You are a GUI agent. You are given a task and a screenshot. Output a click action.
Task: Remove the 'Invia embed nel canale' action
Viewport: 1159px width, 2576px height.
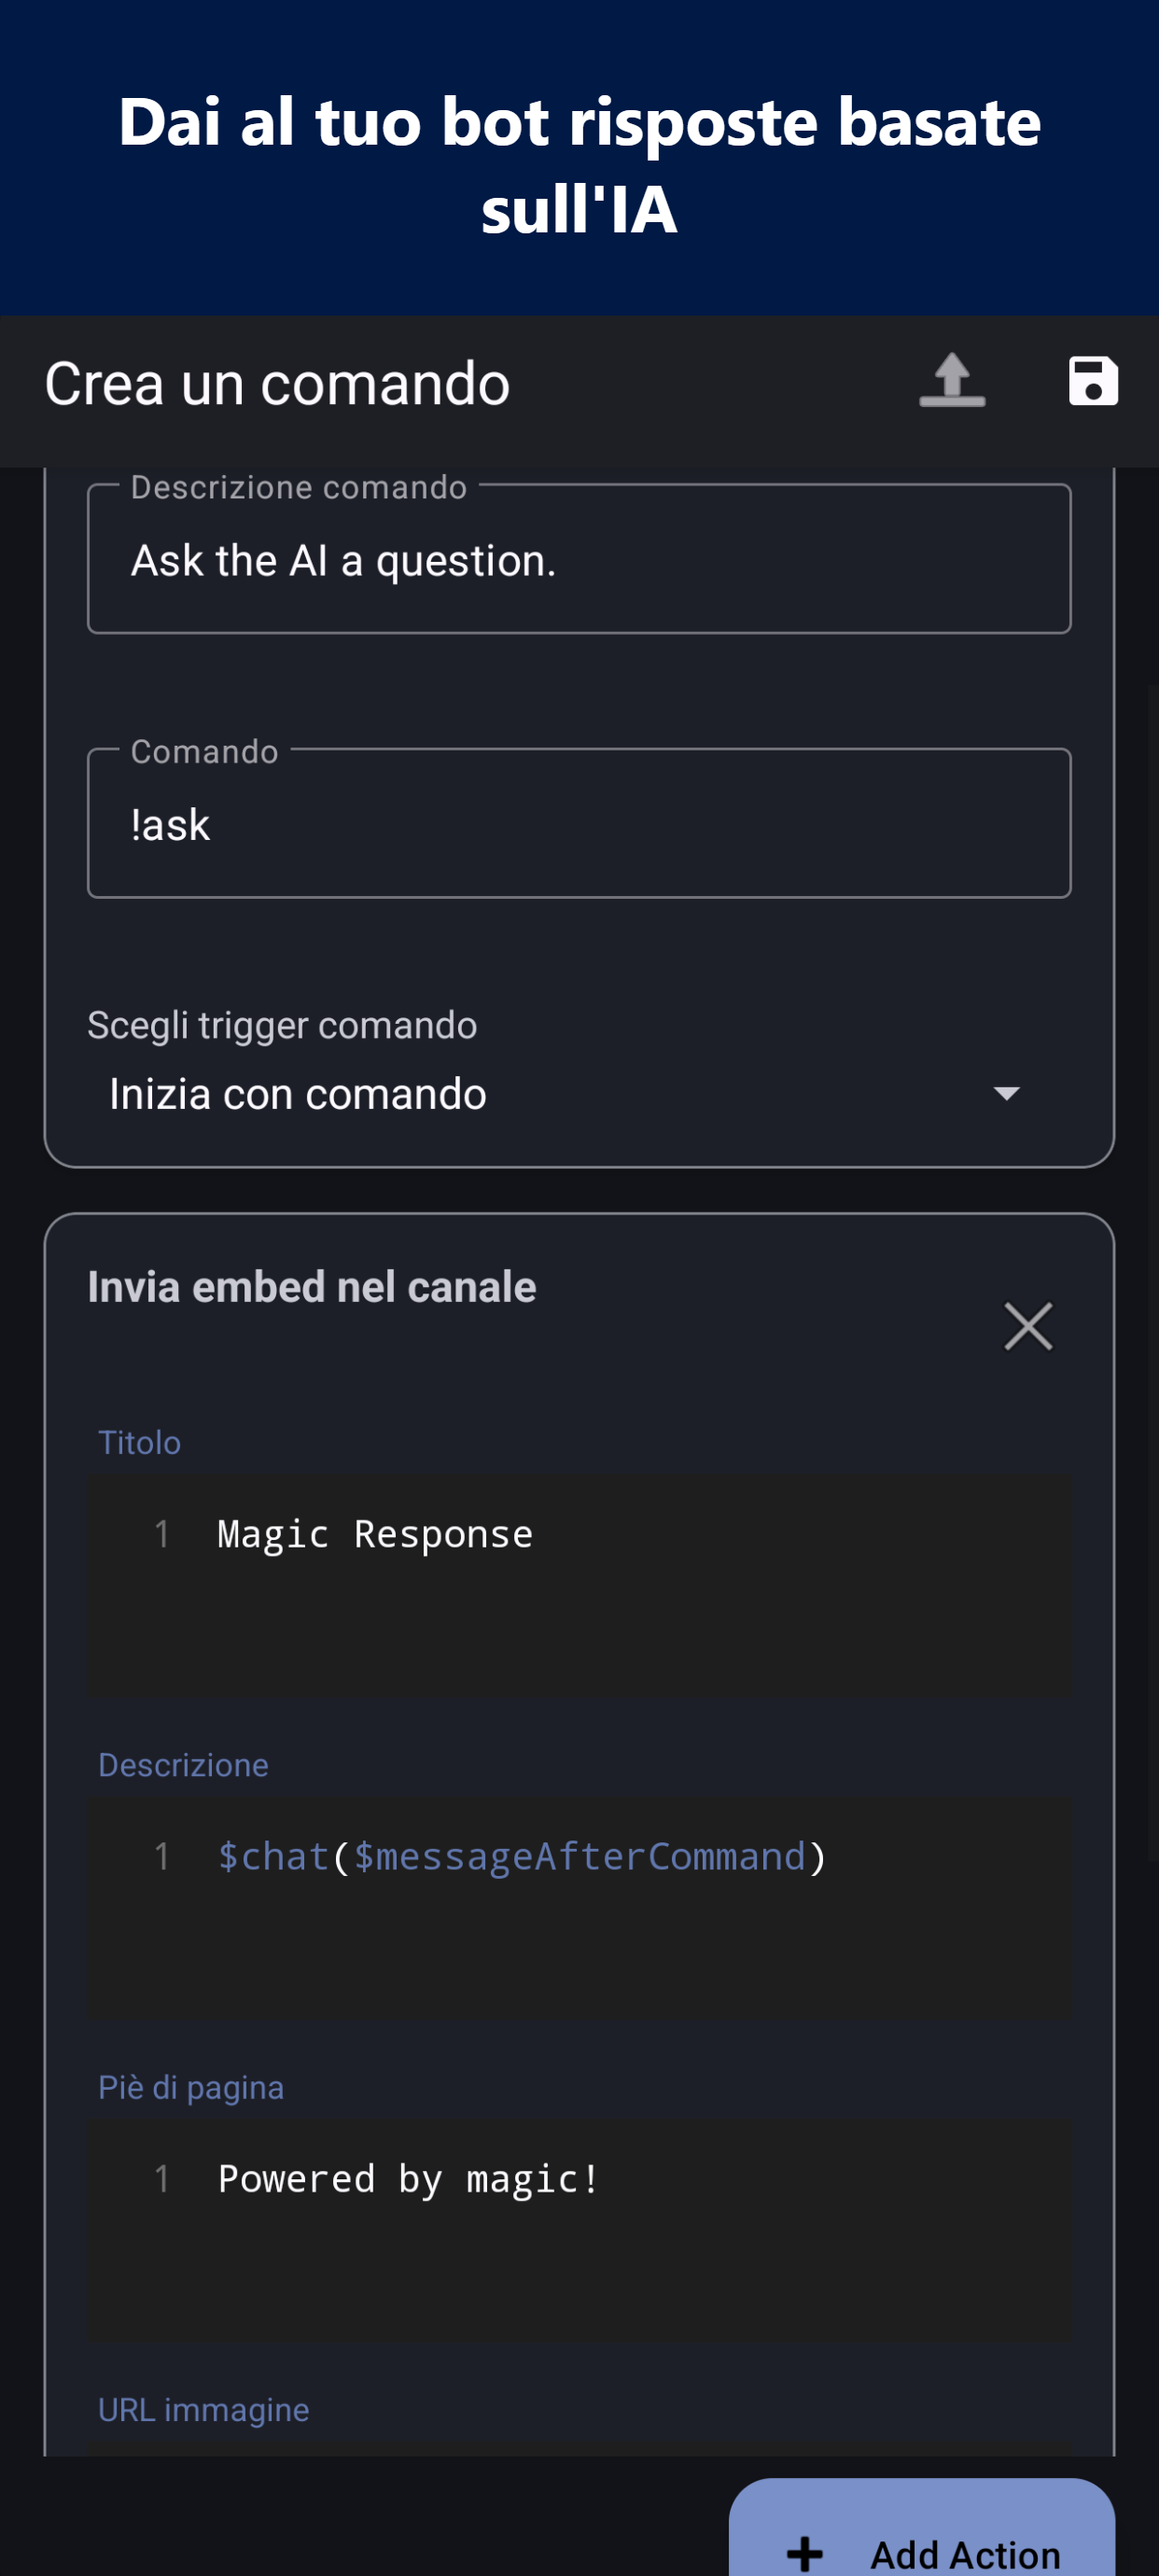tap(1027, 1326)
